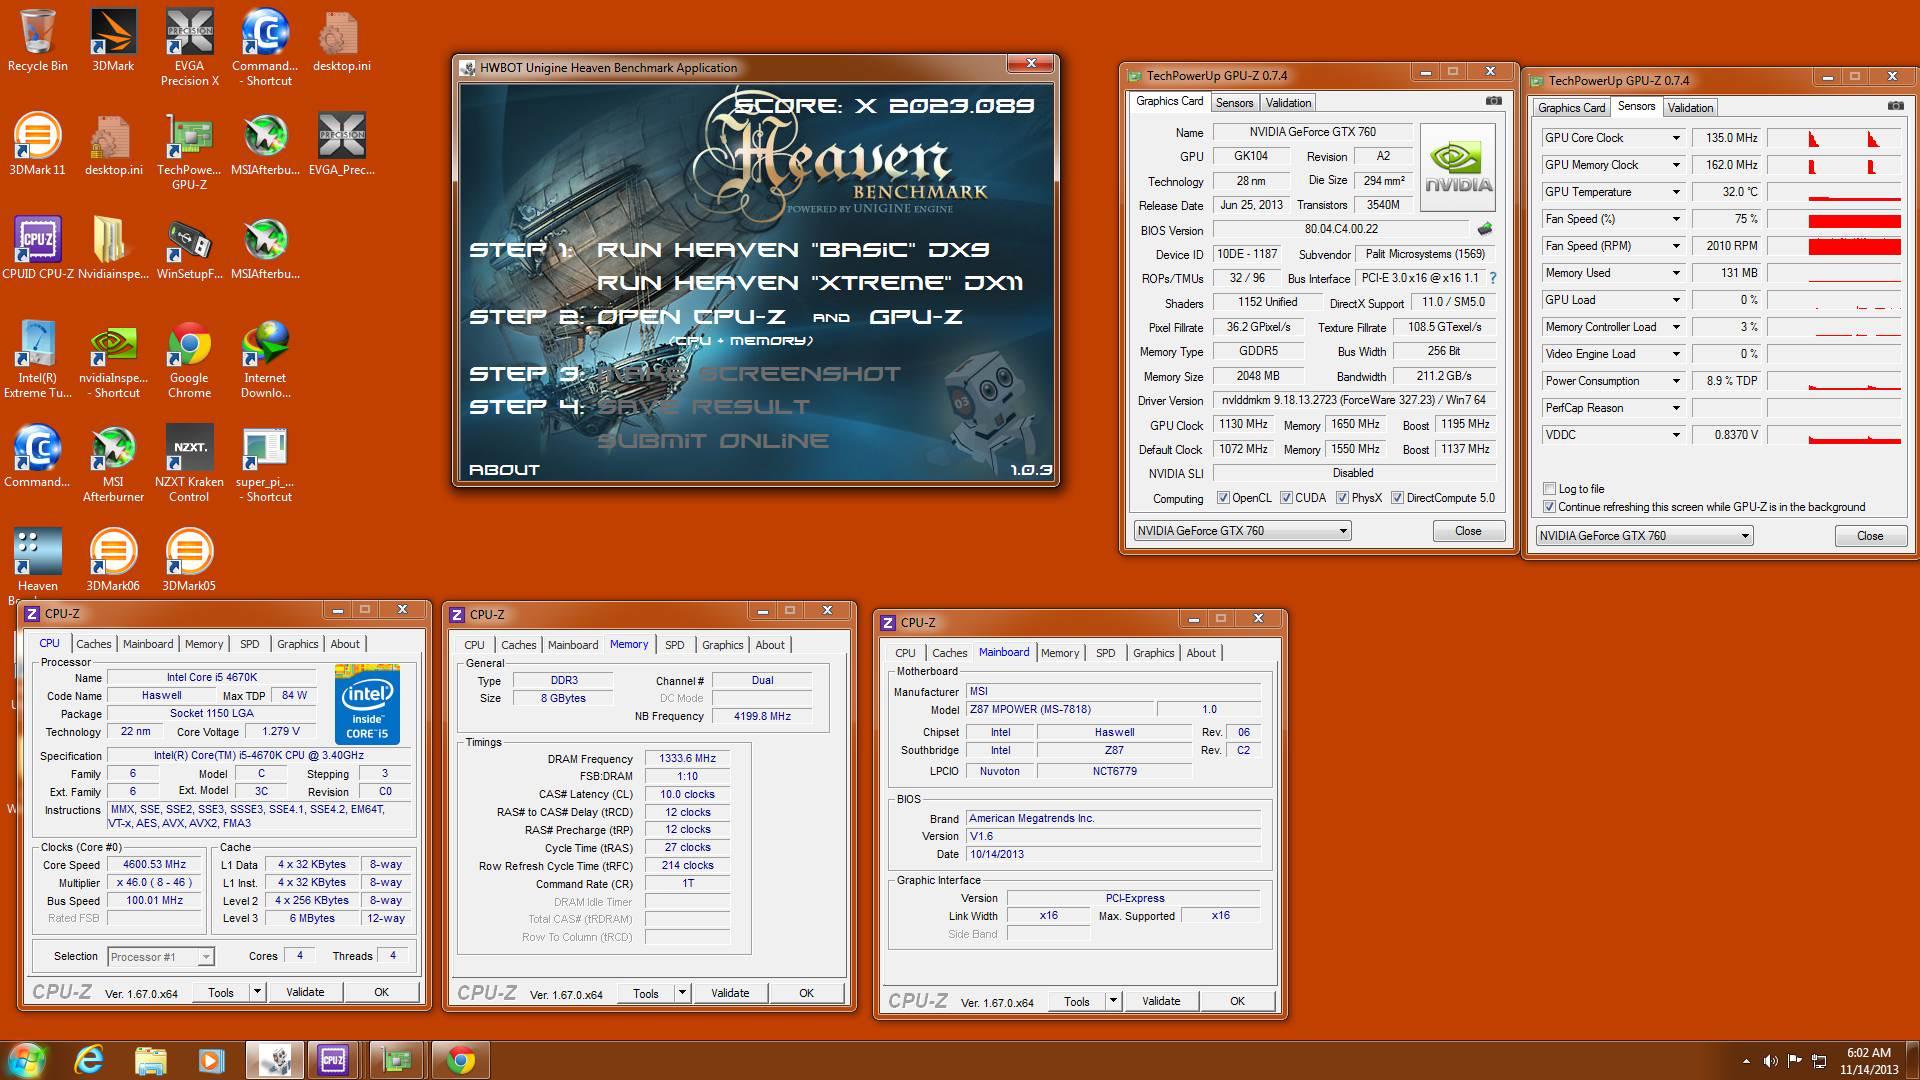Image resolution: width=1920 pixels, height=1080 pixels.
Task: Open the 3DMark 11 desktop icon
Action: pos(38,145)
